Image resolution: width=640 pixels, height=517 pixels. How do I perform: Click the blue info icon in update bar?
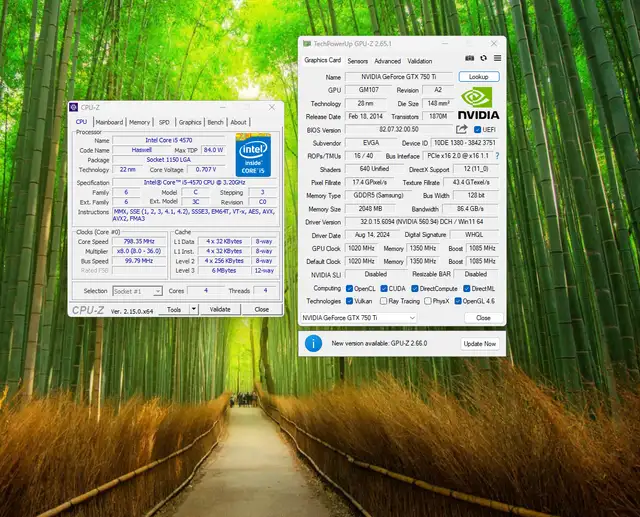tap(313, 344)
